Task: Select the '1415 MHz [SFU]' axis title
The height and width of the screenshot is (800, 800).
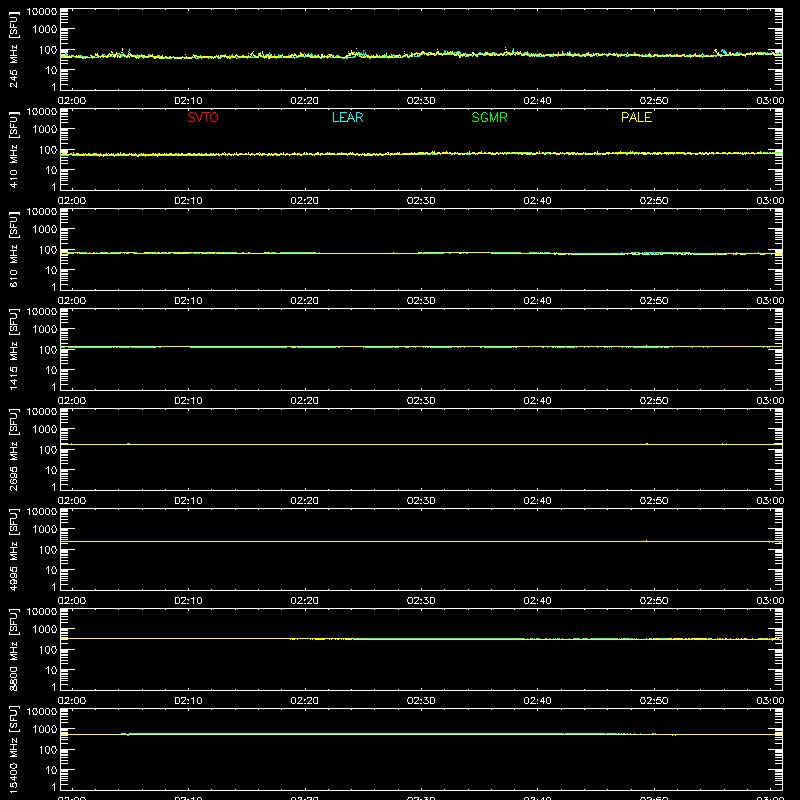Action: coord(13,349)
